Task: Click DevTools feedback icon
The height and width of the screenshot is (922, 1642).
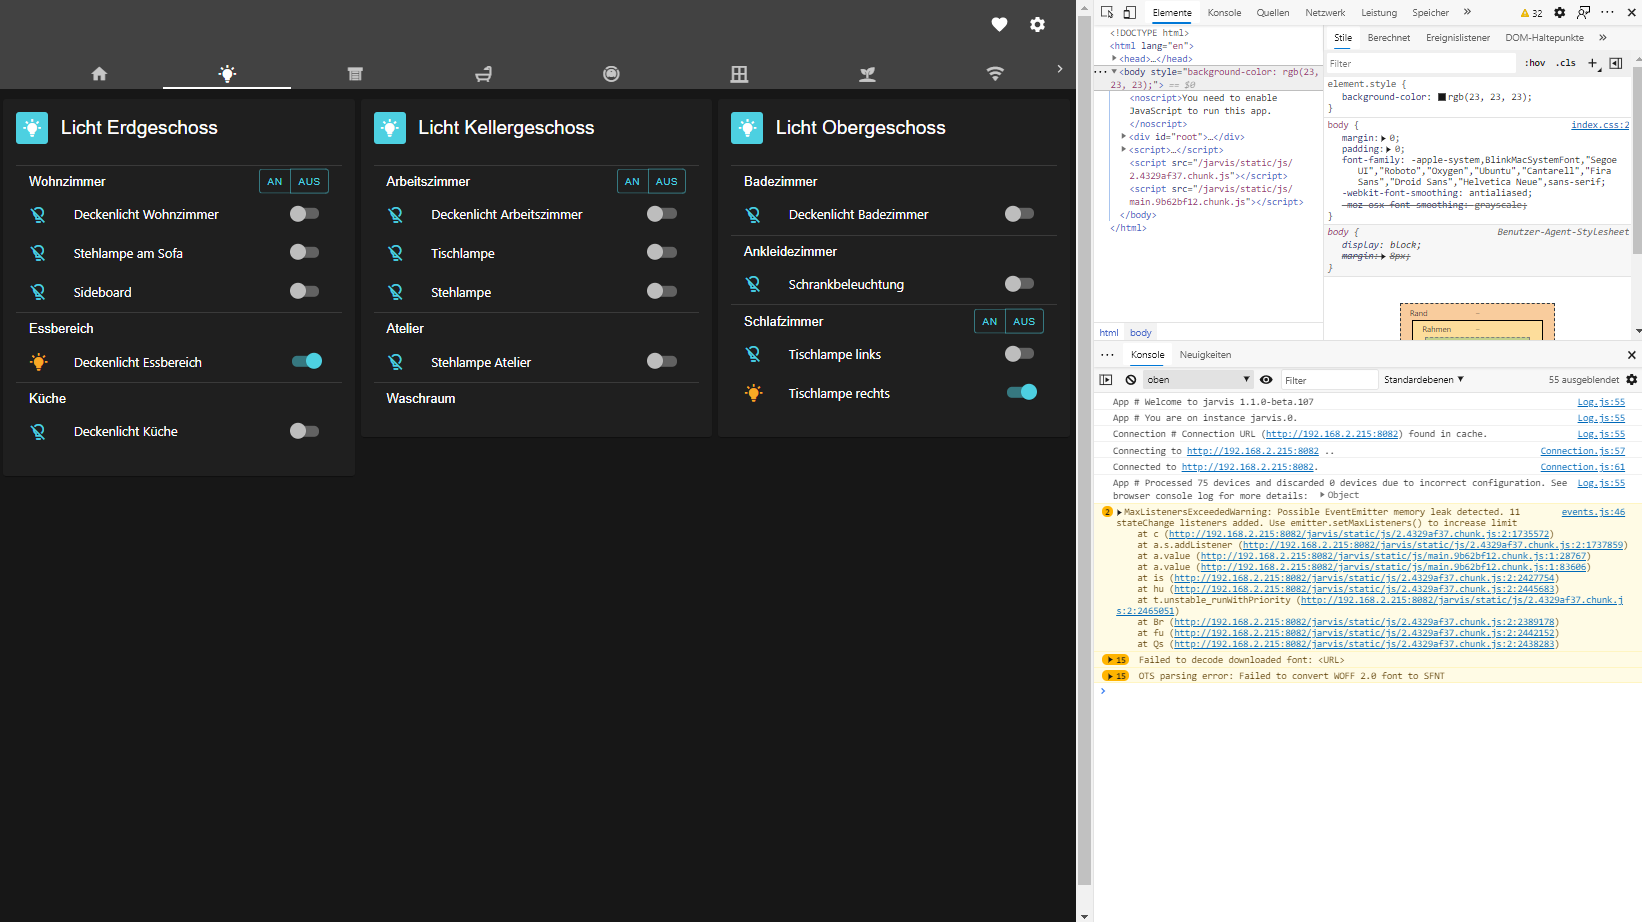Action: click(x=1583, y=12)
